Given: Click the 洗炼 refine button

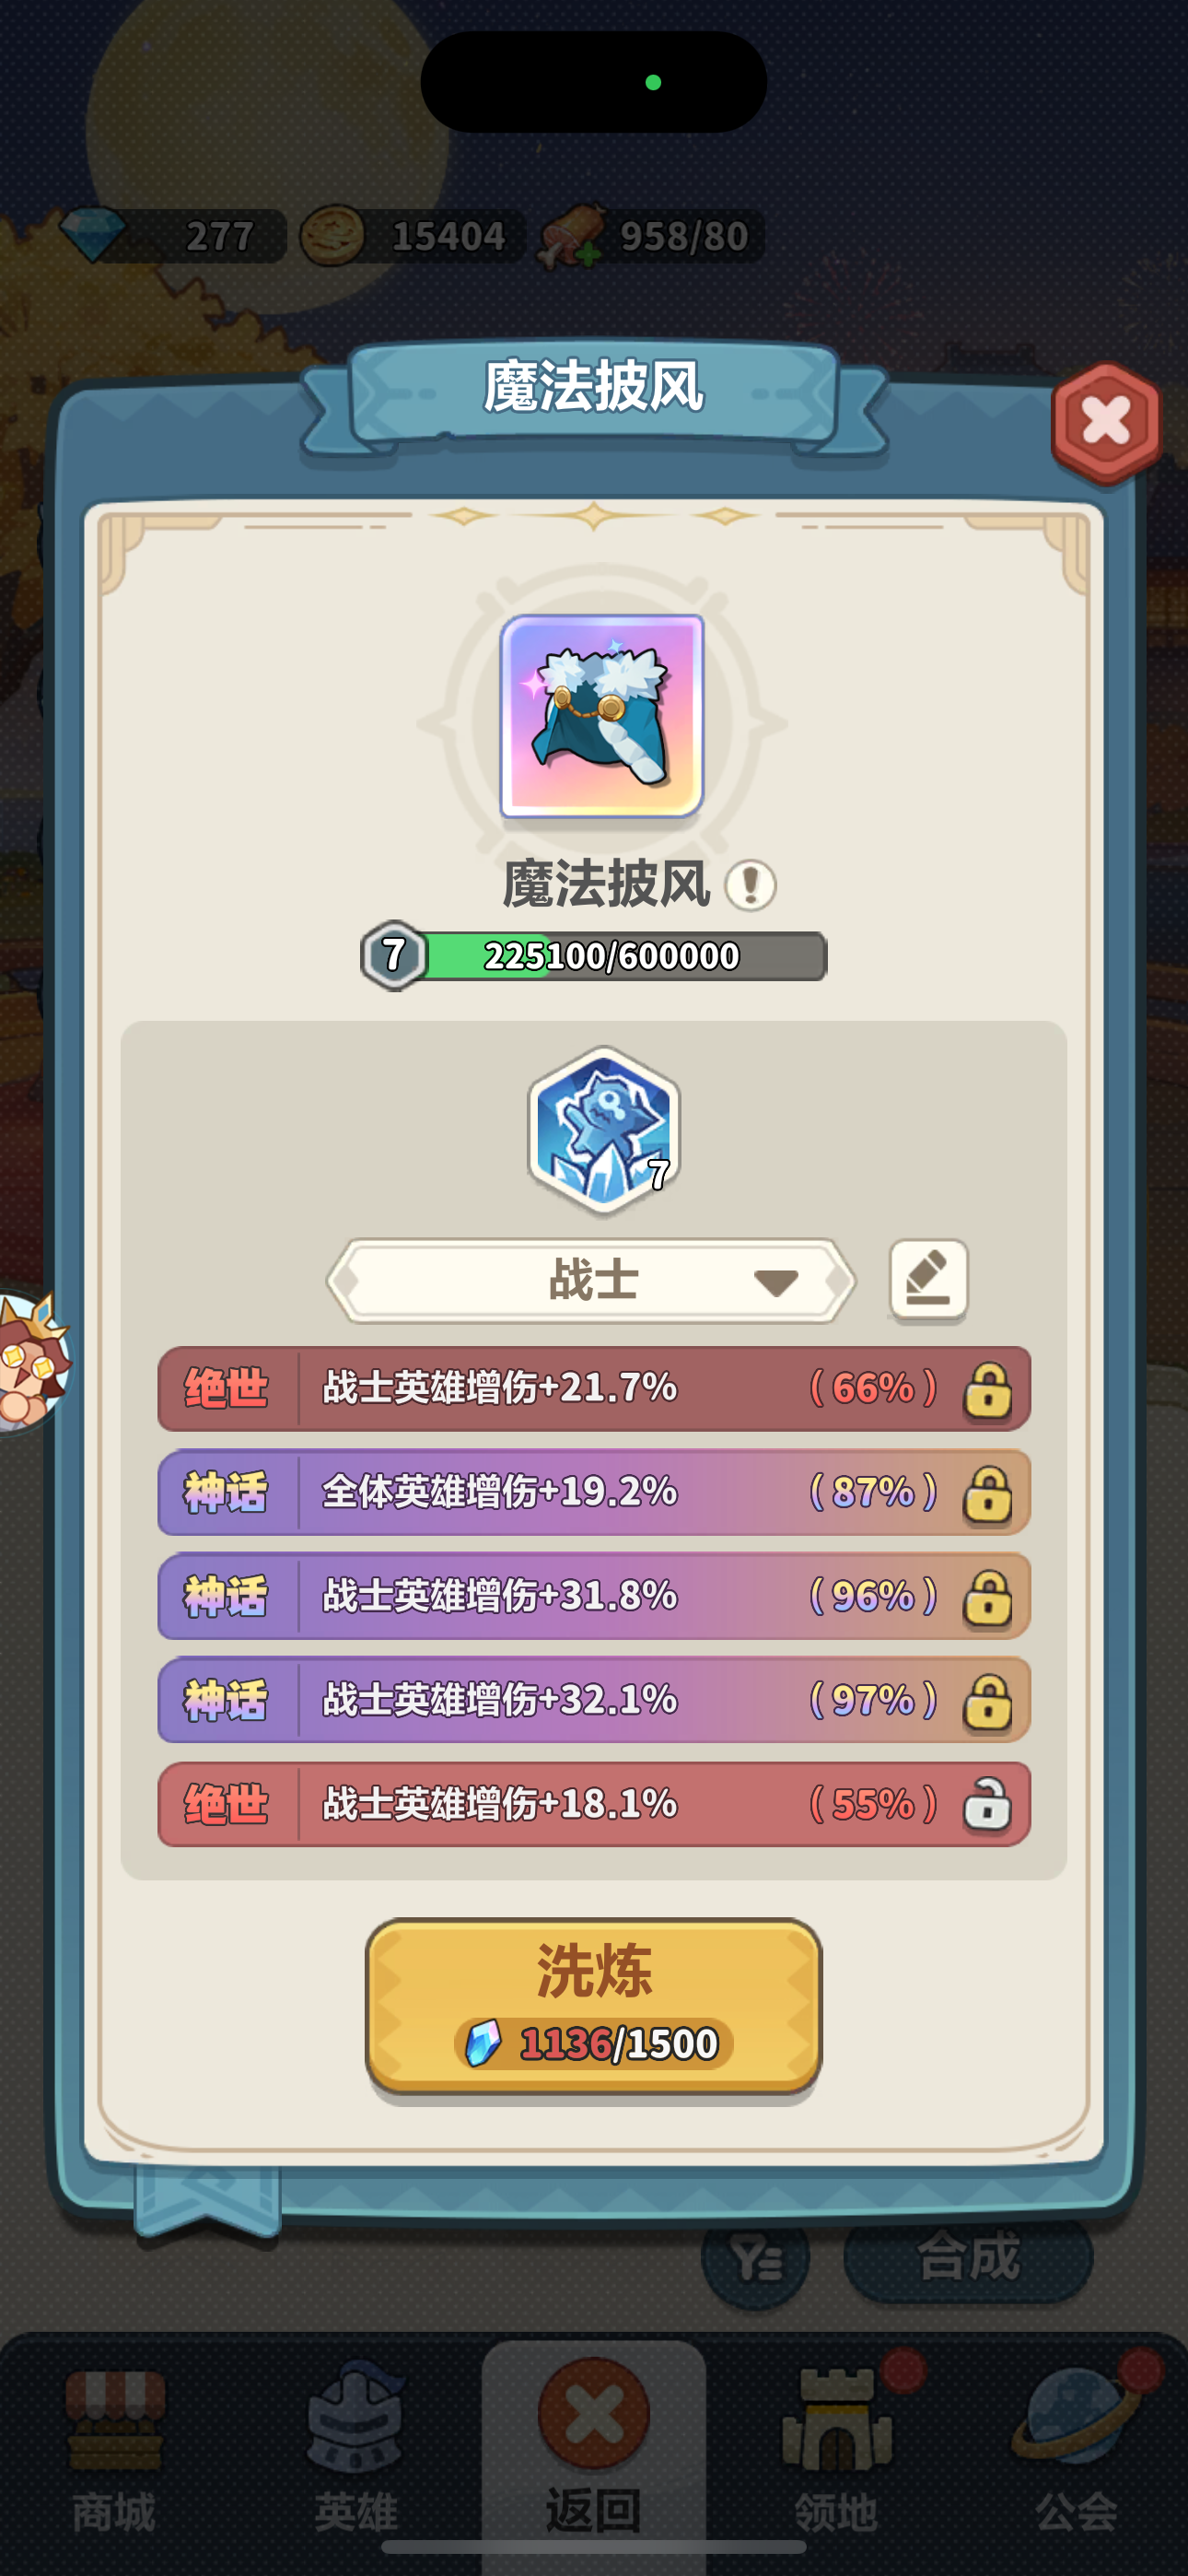Looking at the screenshot, I should [x=594, y=2006].
